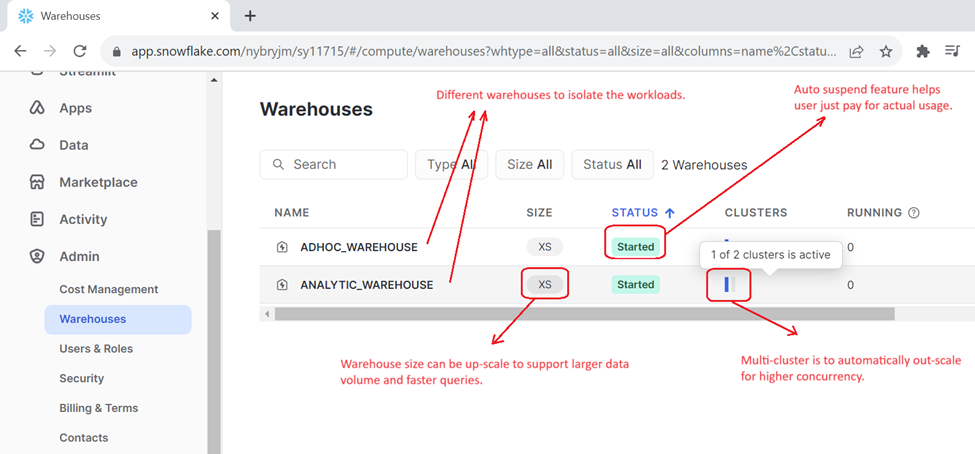This screenshot has height=454, width=975.
Task: Click the Activity list icon
Action: (37, 219)
